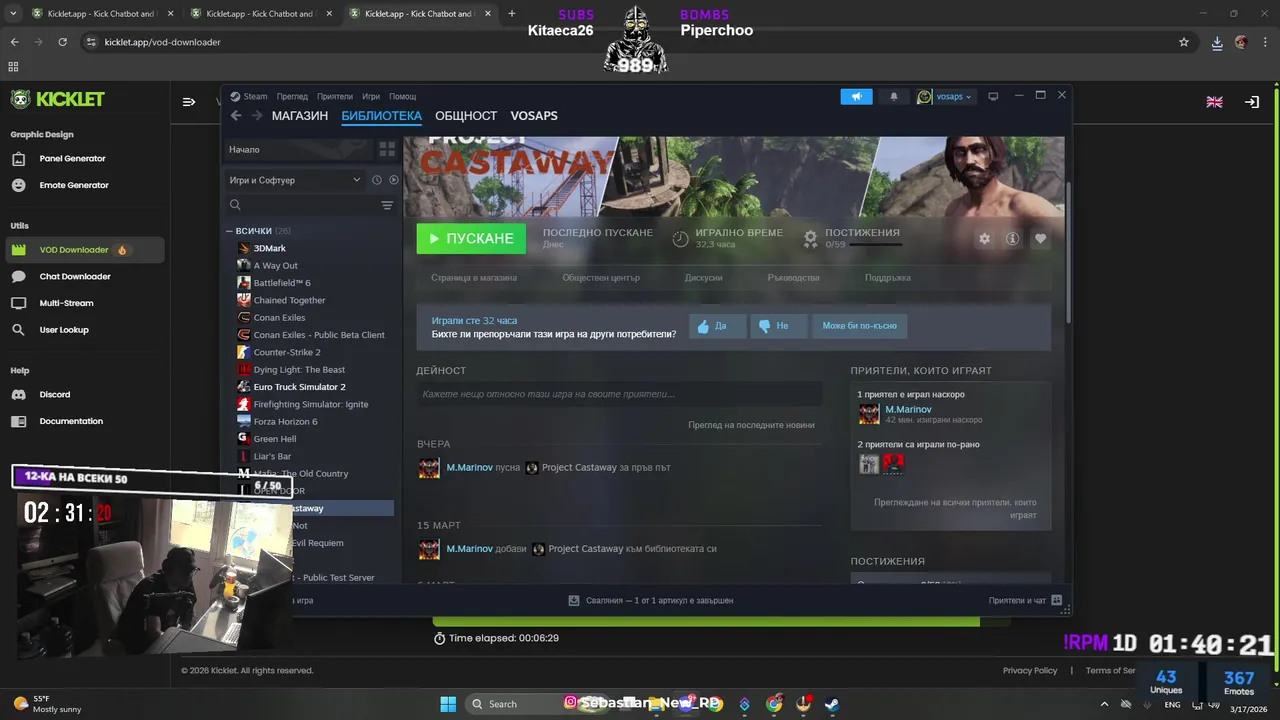Click the green ПУСКАНЕ play button
The height and width of the screenshot is (720, 1280).
471,238
